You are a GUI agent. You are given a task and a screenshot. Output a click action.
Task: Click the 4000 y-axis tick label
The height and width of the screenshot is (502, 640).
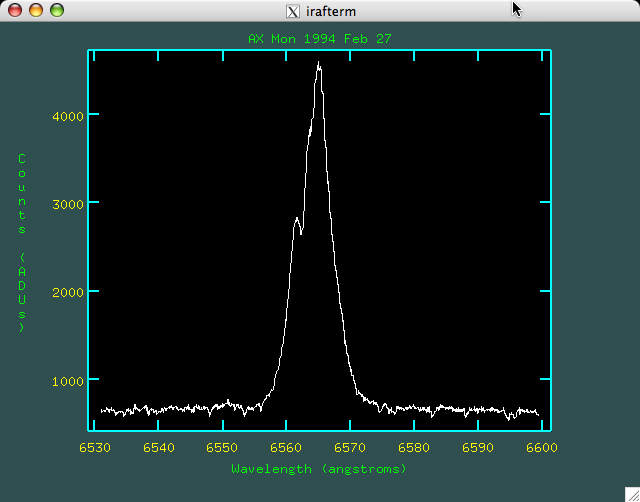[68, 116]
